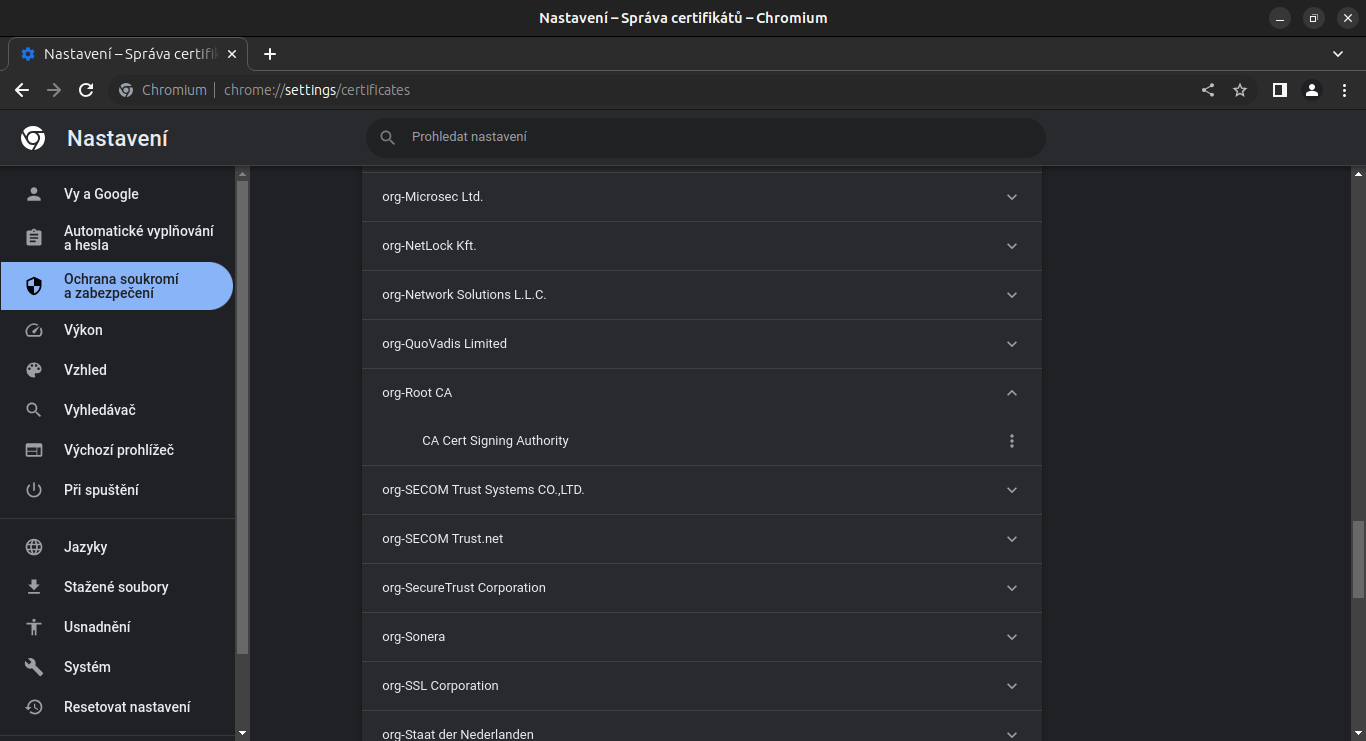Expand the org-Microsec Ltd. entry
The image size is (1366, 741).
pos(1012,197)
